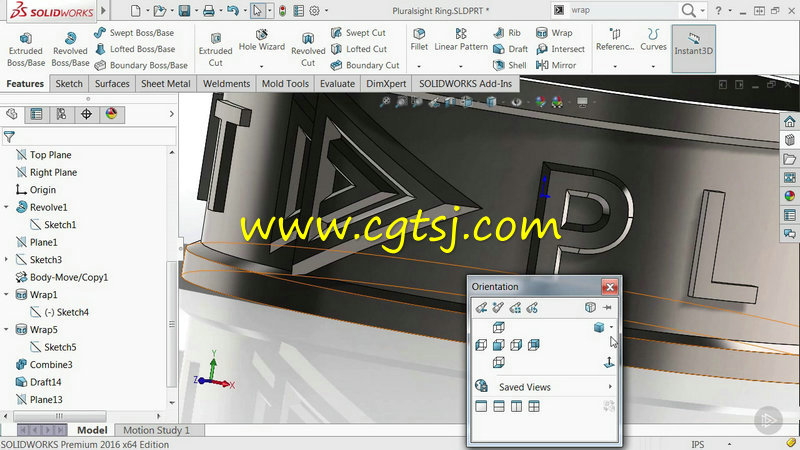Select the Mirror feature tool
Screen dimensions: 800x450
(556, 65)
